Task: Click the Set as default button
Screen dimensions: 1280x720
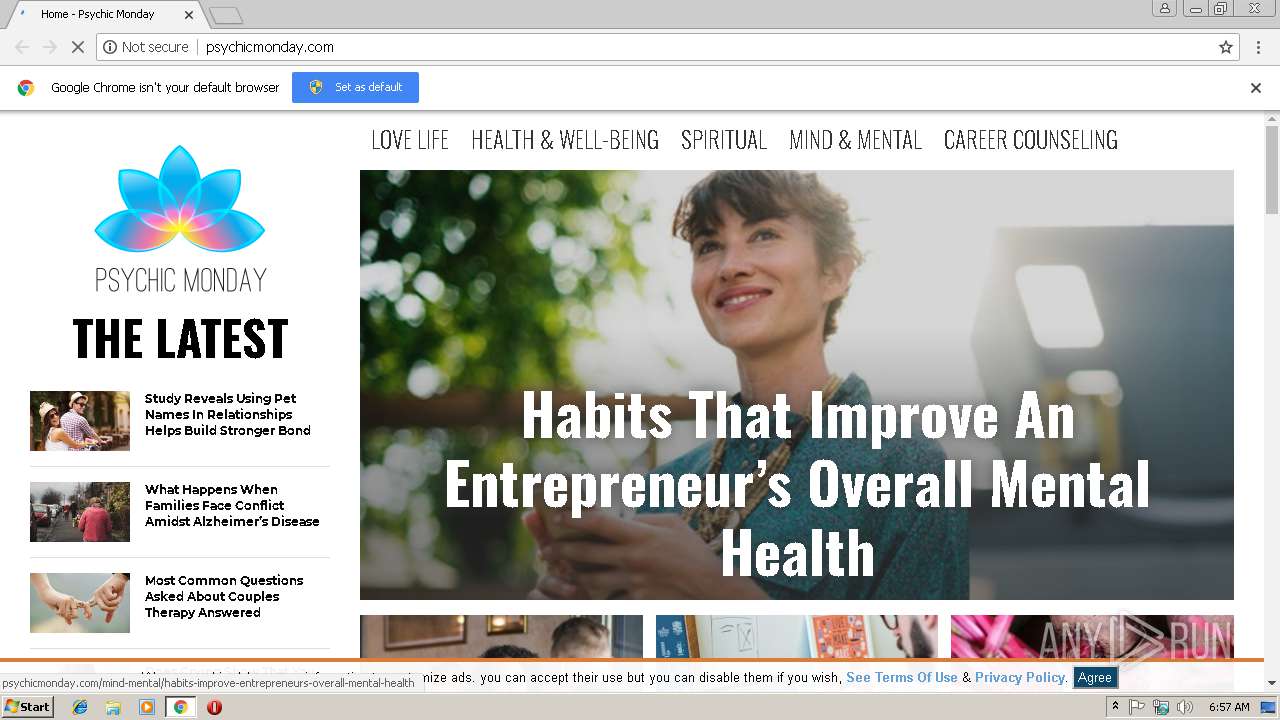Action: point(355,87)
